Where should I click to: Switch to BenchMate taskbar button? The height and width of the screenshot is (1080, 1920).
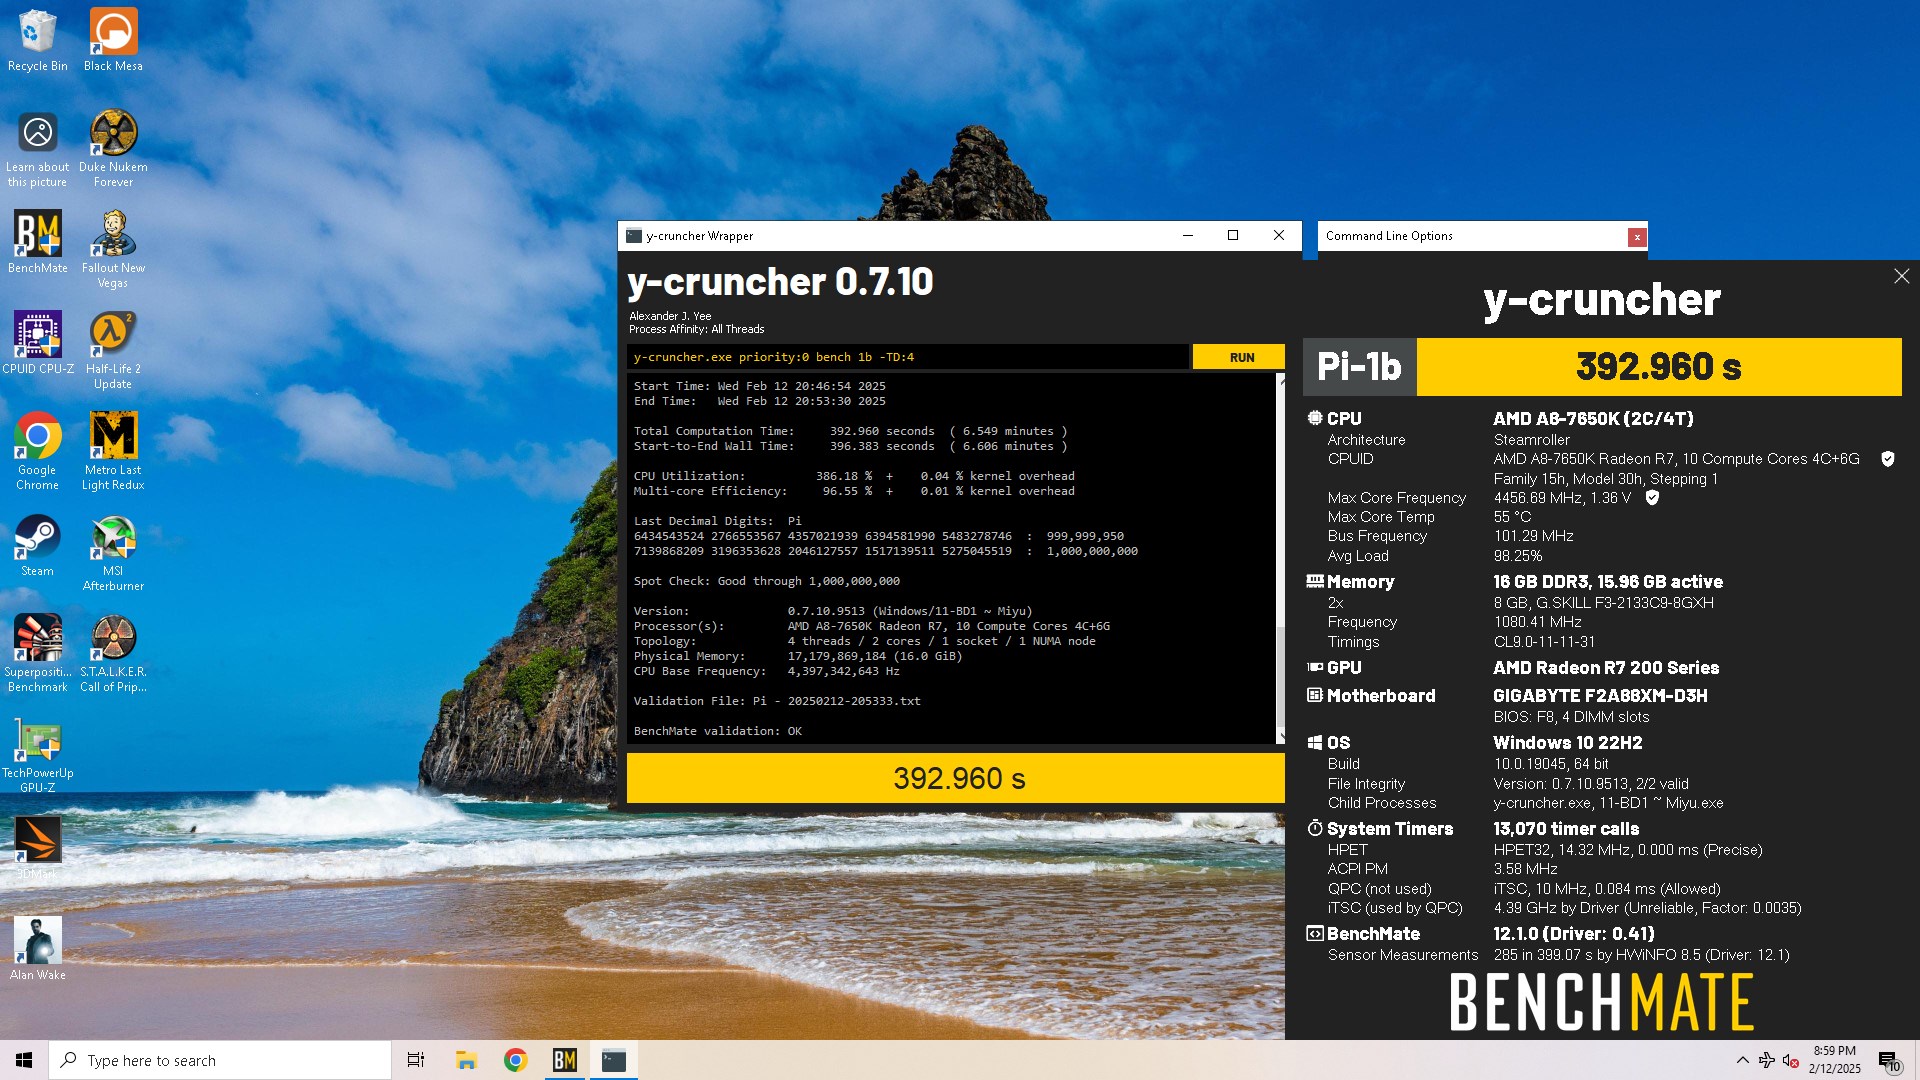(564, 1060)
